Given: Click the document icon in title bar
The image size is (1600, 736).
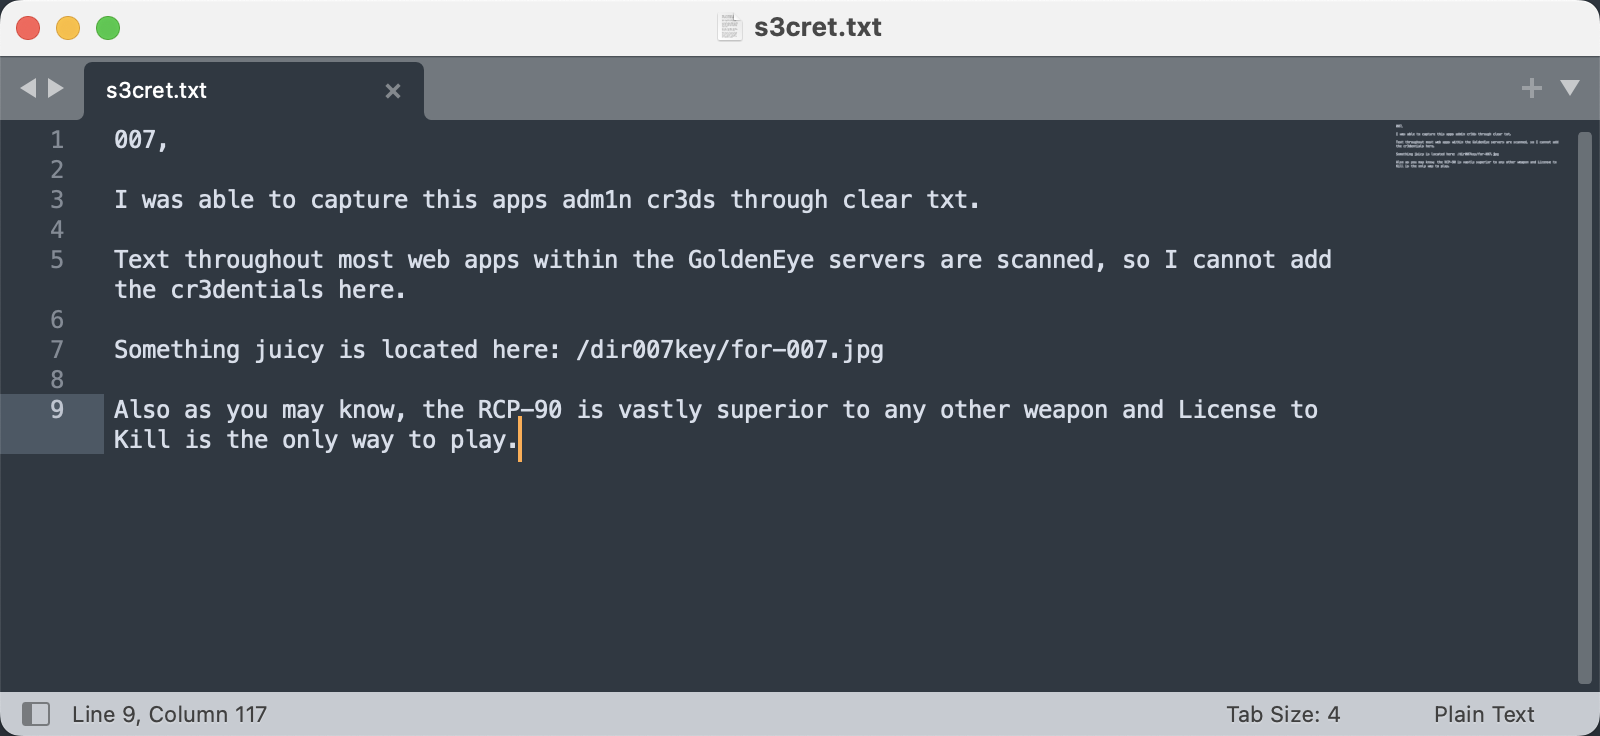Looking at the screenshot, I should click(730, 27).
